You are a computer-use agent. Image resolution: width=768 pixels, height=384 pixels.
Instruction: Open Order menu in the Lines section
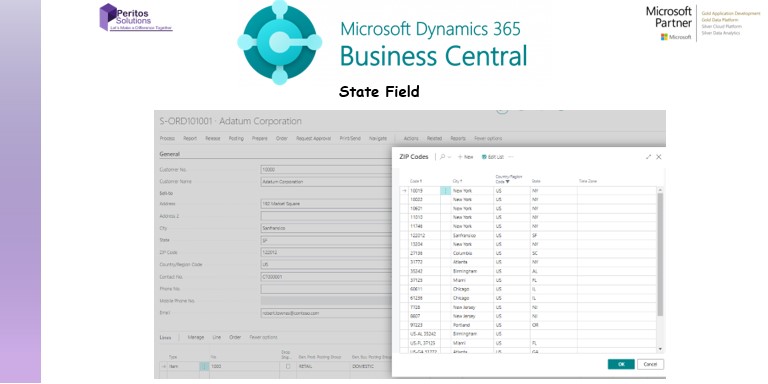235,337
